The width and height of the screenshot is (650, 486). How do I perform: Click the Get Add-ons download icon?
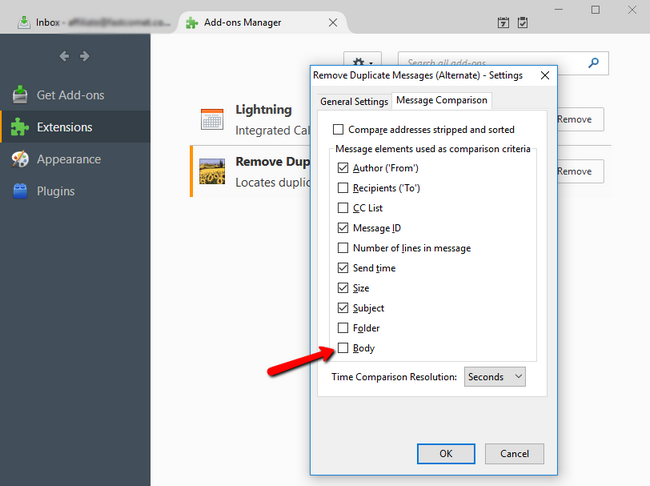click(x=20, y=95)
